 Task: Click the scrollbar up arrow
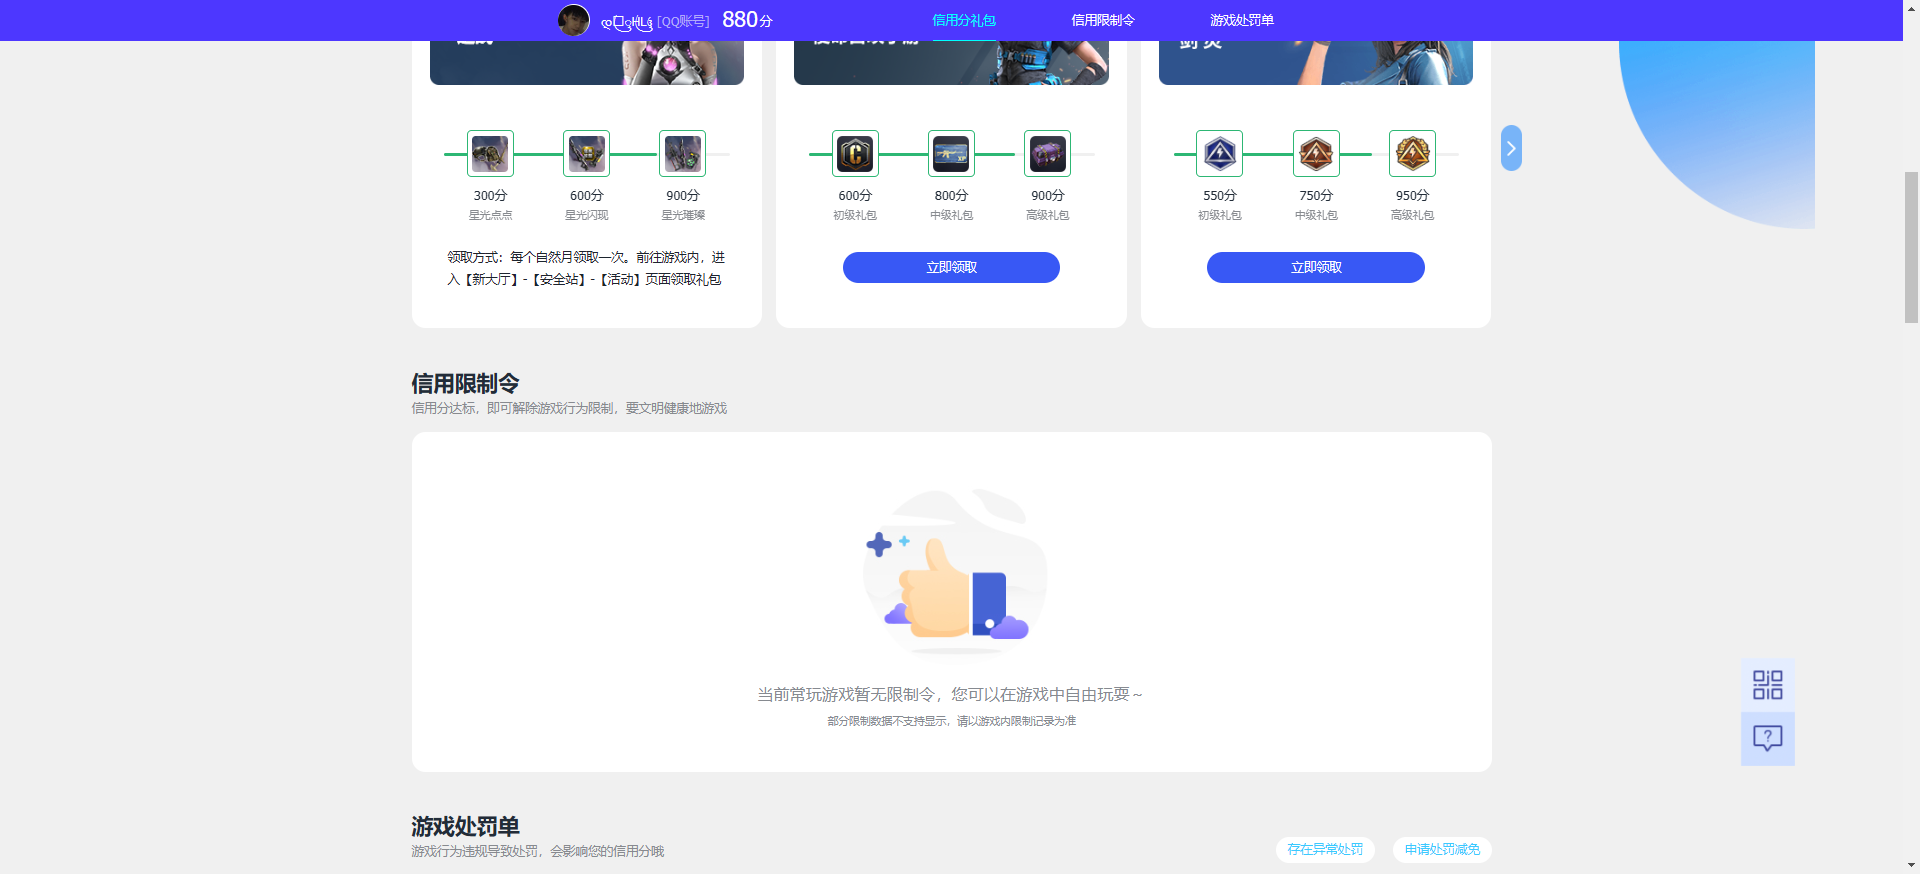[1911, 7]
